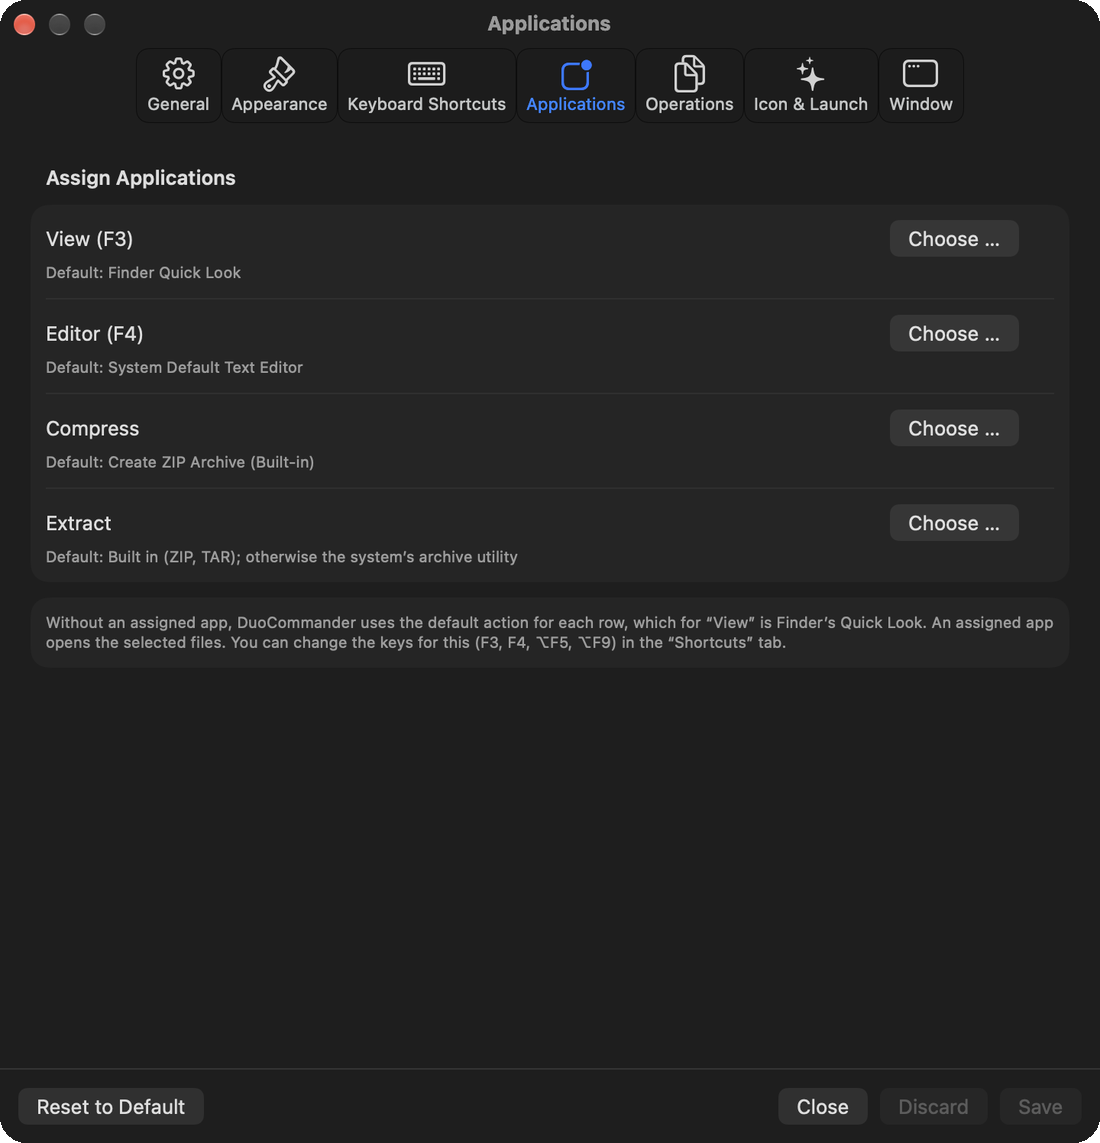The width and height of the screenshot is (1100, 1143).
Task: Open the Operations documents icon
Action: [x=689, y=74]
